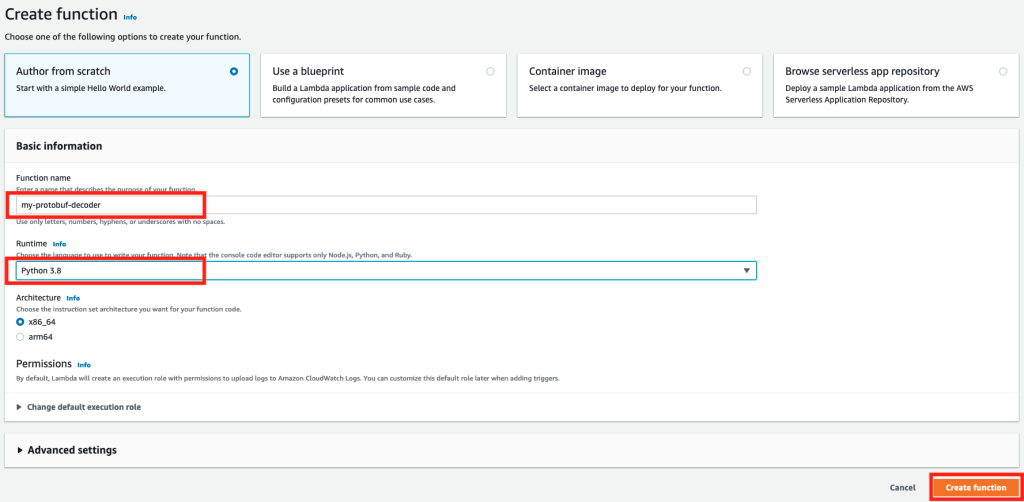Open the Runtime Info link
The height and width of the screenshot is (502, 1024).
(60, 243)
